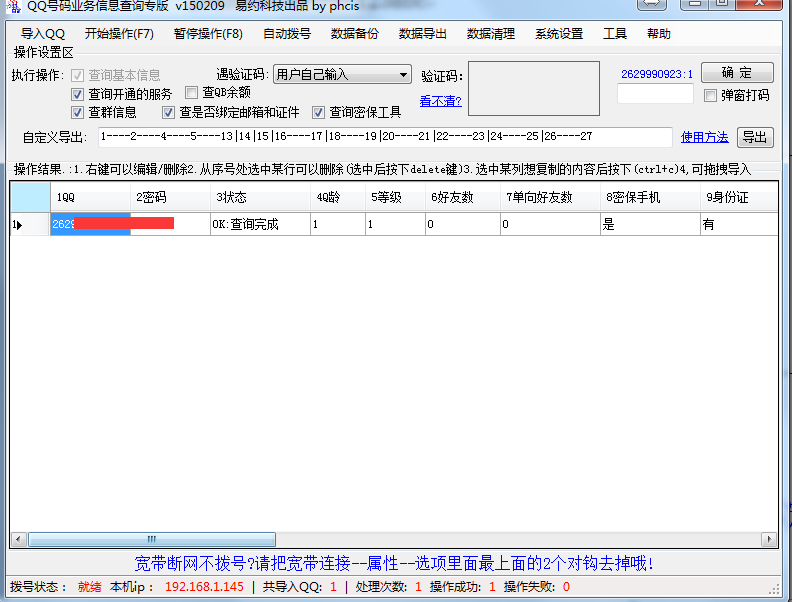Image resolution: width=792 pixels, height=602 pixels.
Task: Click the 是 cell under 密保手机
Action: tap(650, 224)
